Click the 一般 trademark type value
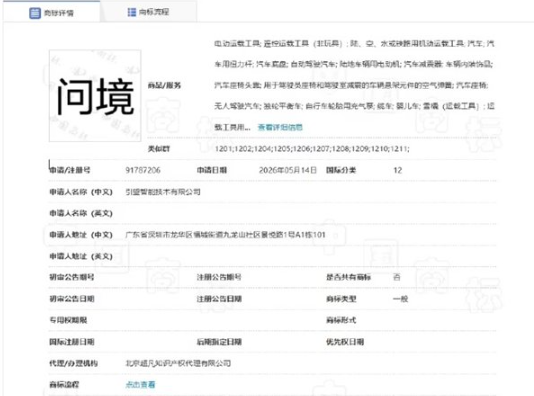This screenshot has width=534, height=396. click(x=400, y=299)
